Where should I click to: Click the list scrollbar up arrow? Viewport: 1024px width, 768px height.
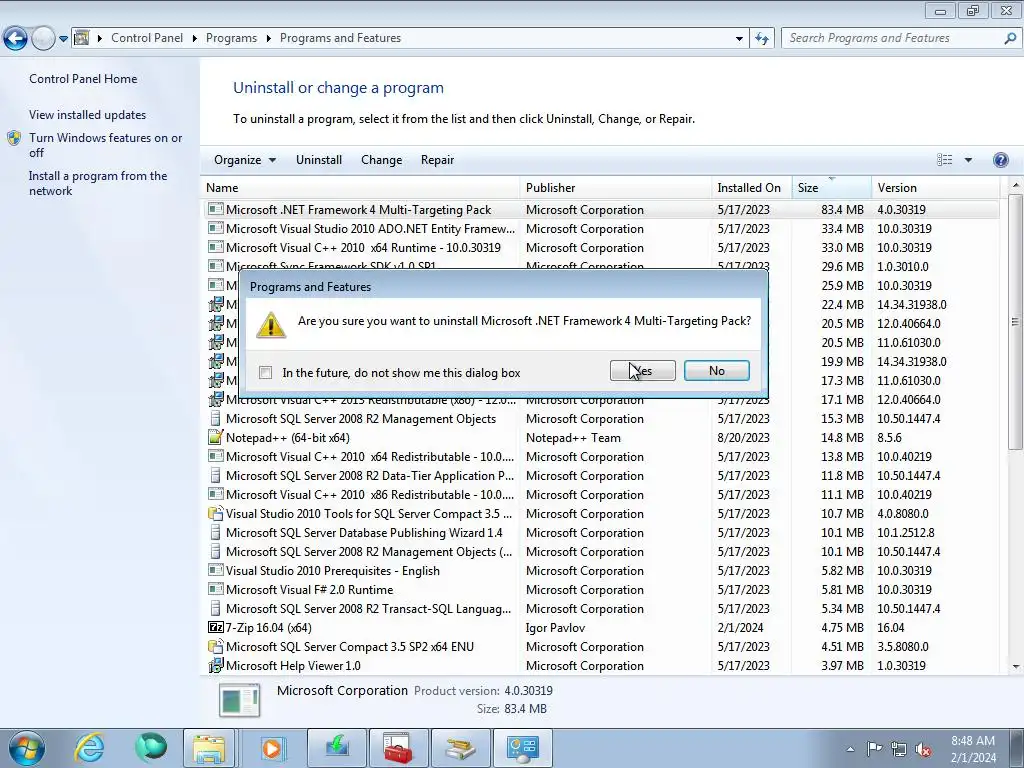point(1016,186)
